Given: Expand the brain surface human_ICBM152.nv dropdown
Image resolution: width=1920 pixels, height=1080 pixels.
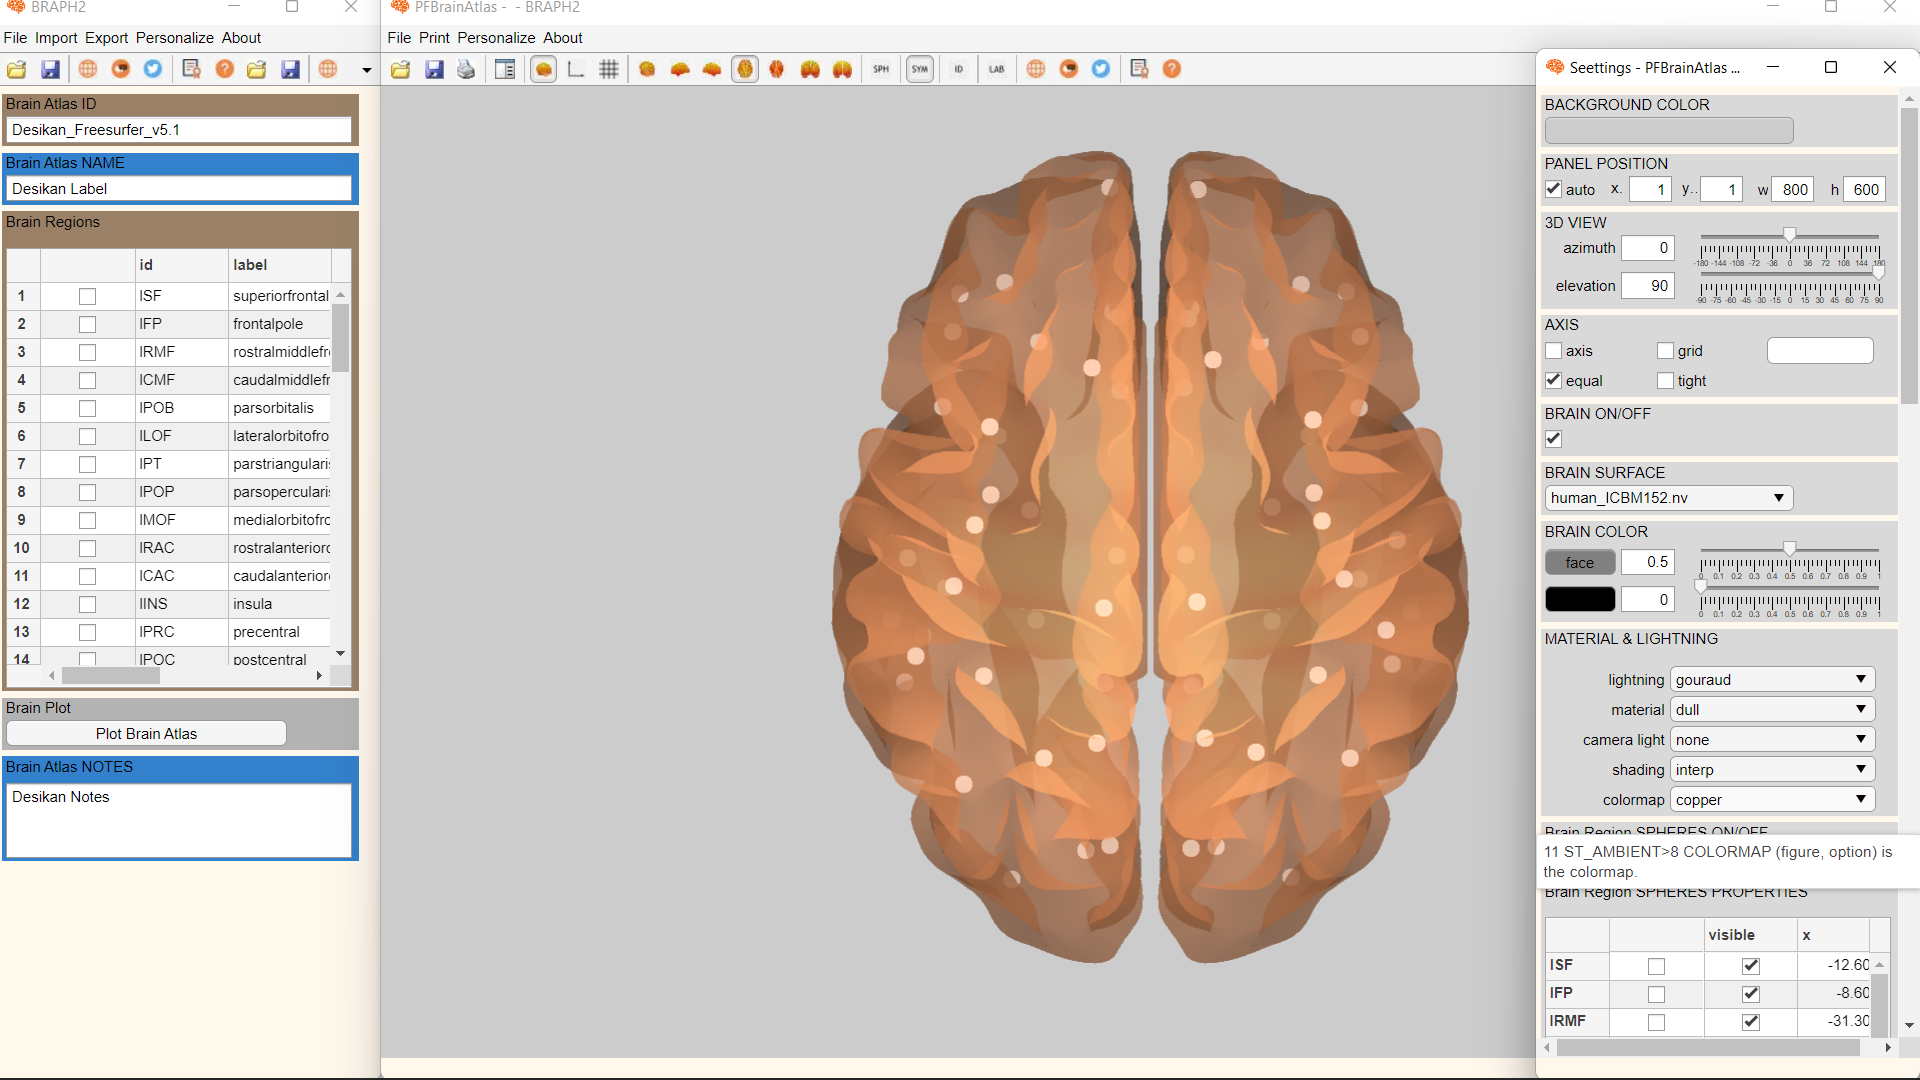Looking at the screenshot, I should click(1667, 498).
